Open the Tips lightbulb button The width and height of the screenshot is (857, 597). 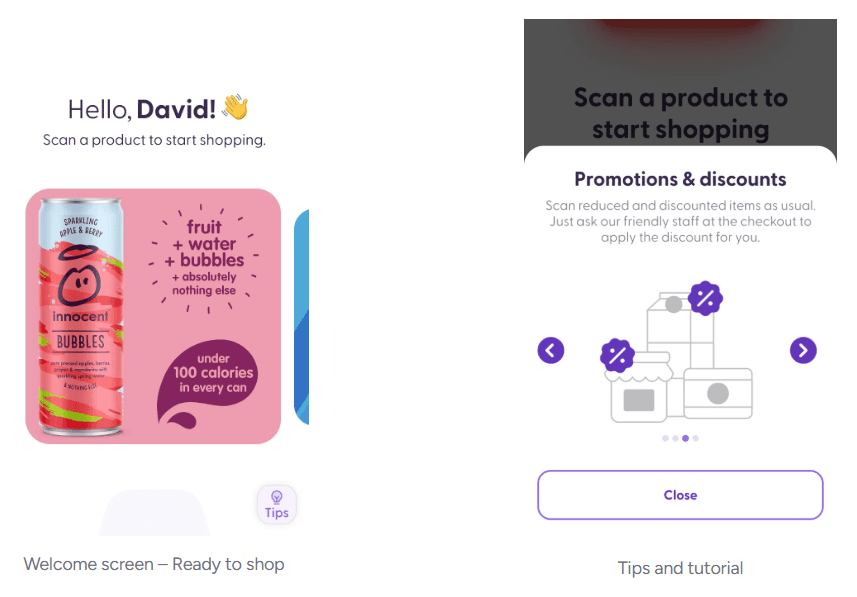(x=277, y=505)
